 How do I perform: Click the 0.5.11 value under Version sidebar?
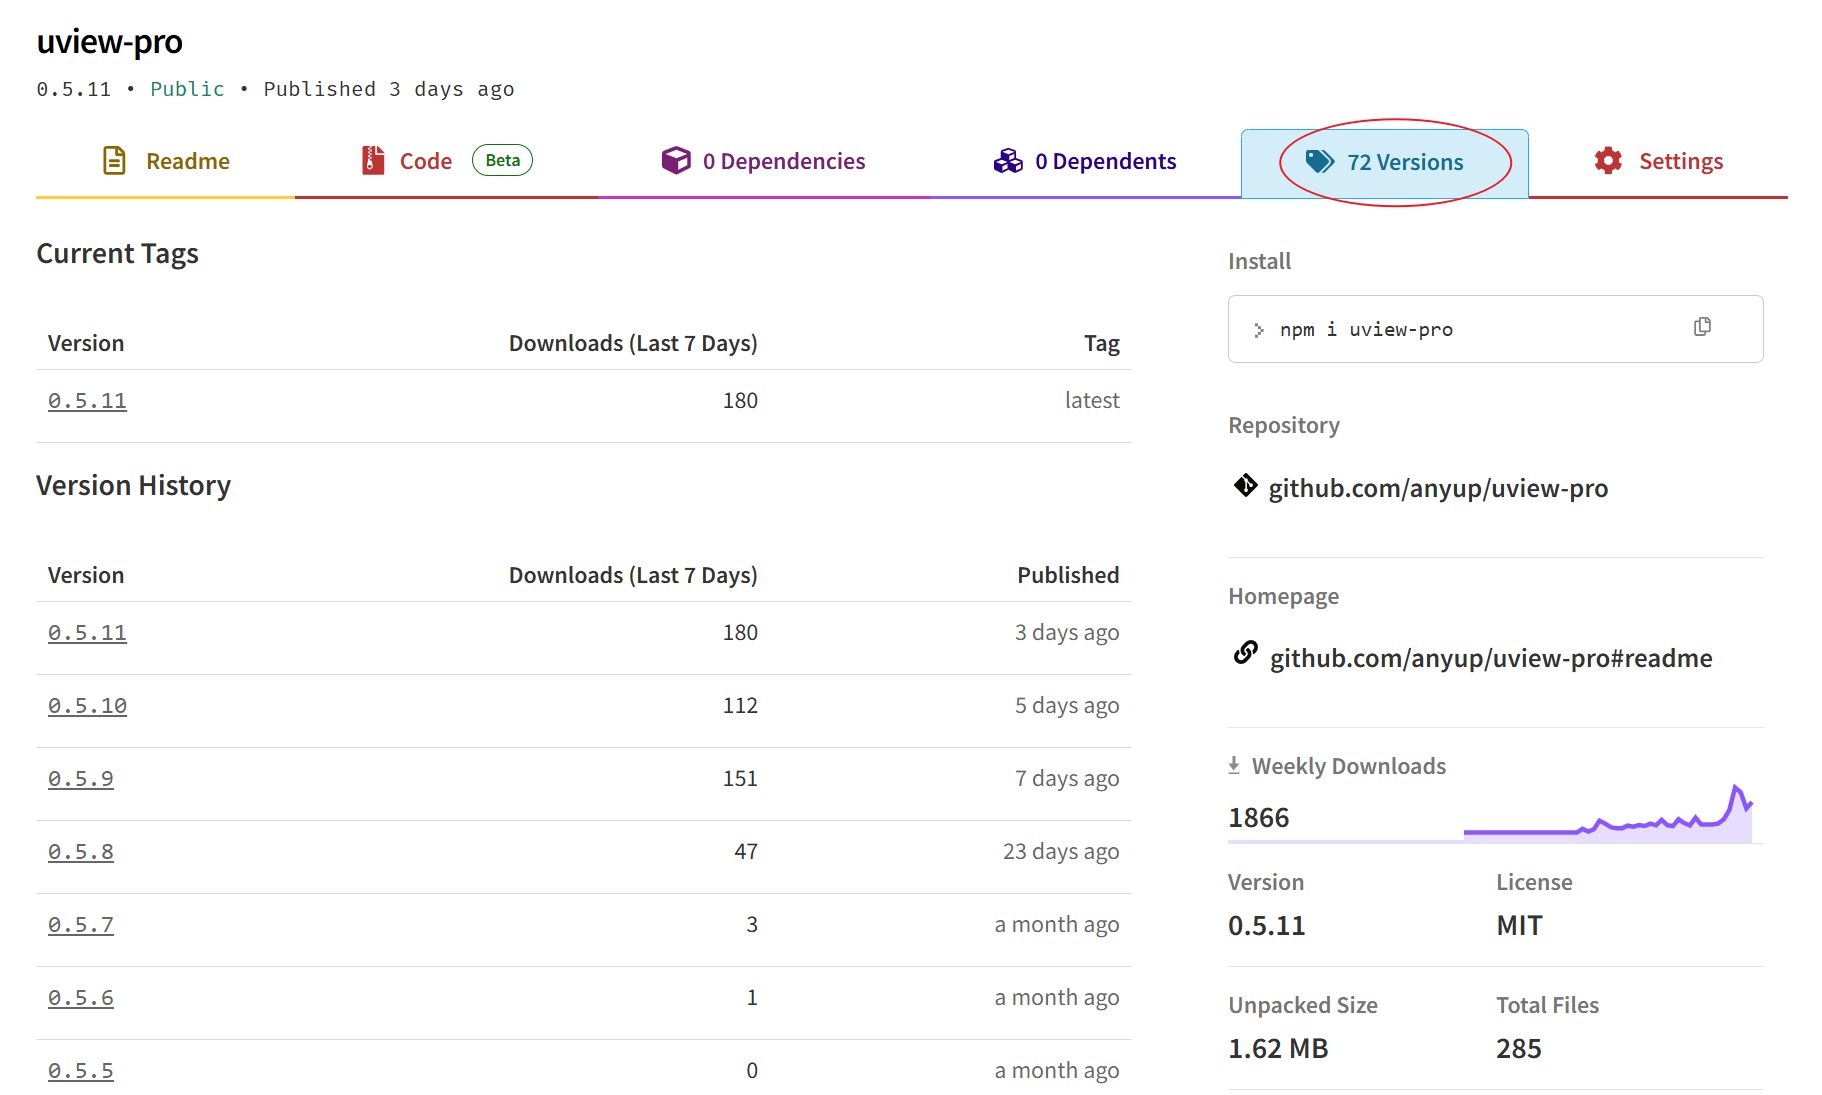coord(1267,926)
